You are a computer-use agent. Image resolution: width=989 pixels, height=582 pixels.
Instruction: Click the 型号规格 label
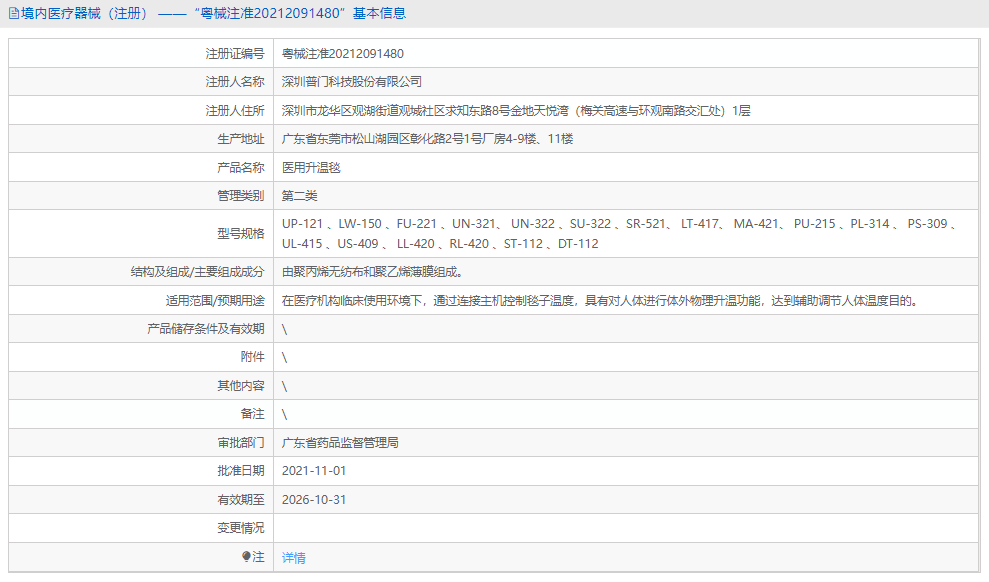[x=240, y=233]
